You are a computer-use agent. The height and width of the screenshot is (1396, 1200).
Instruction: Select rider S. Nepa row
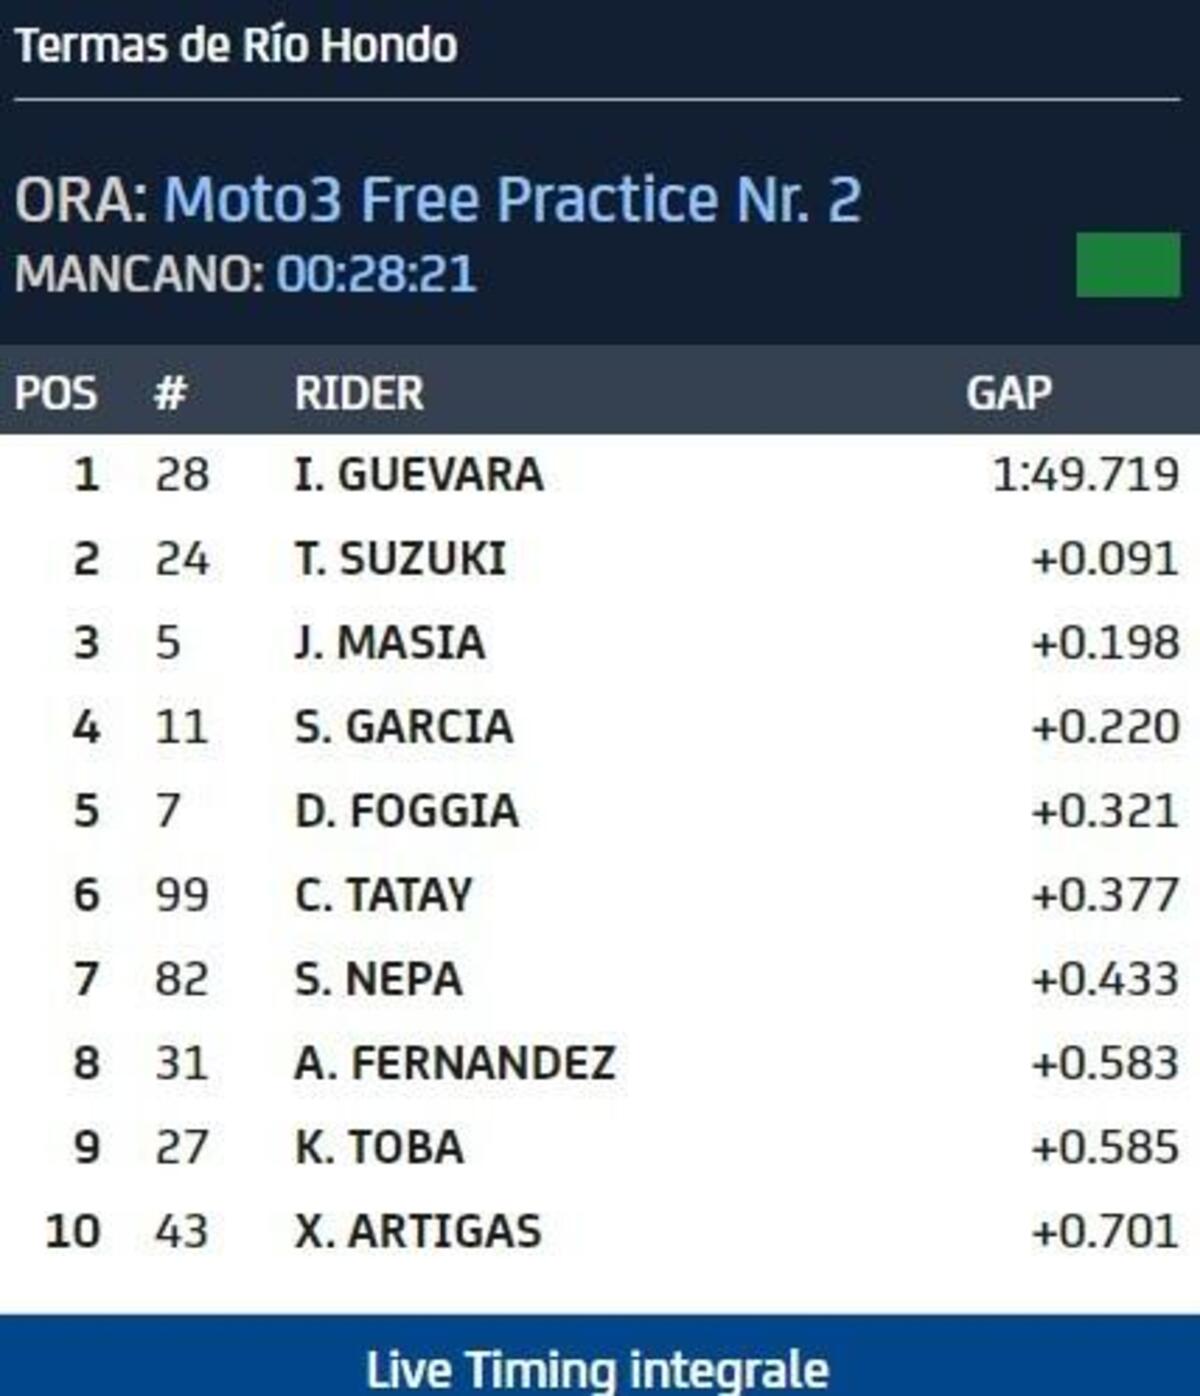pos(379,978)
